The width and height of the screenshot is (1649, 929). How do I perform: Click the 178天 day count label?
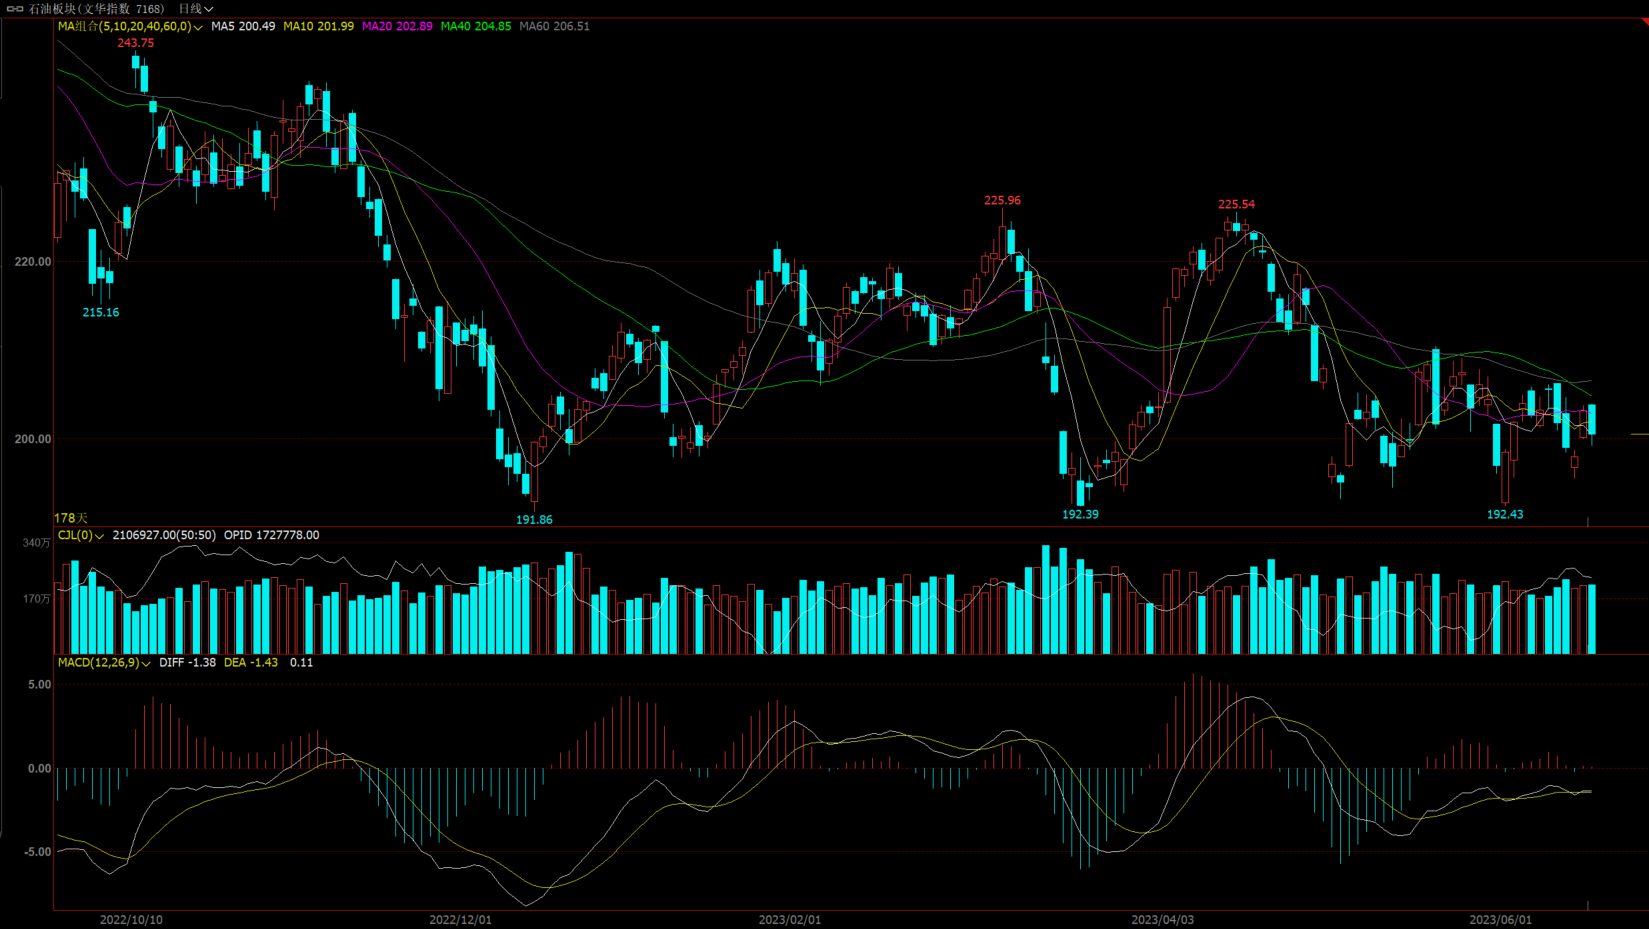[71, 518]
